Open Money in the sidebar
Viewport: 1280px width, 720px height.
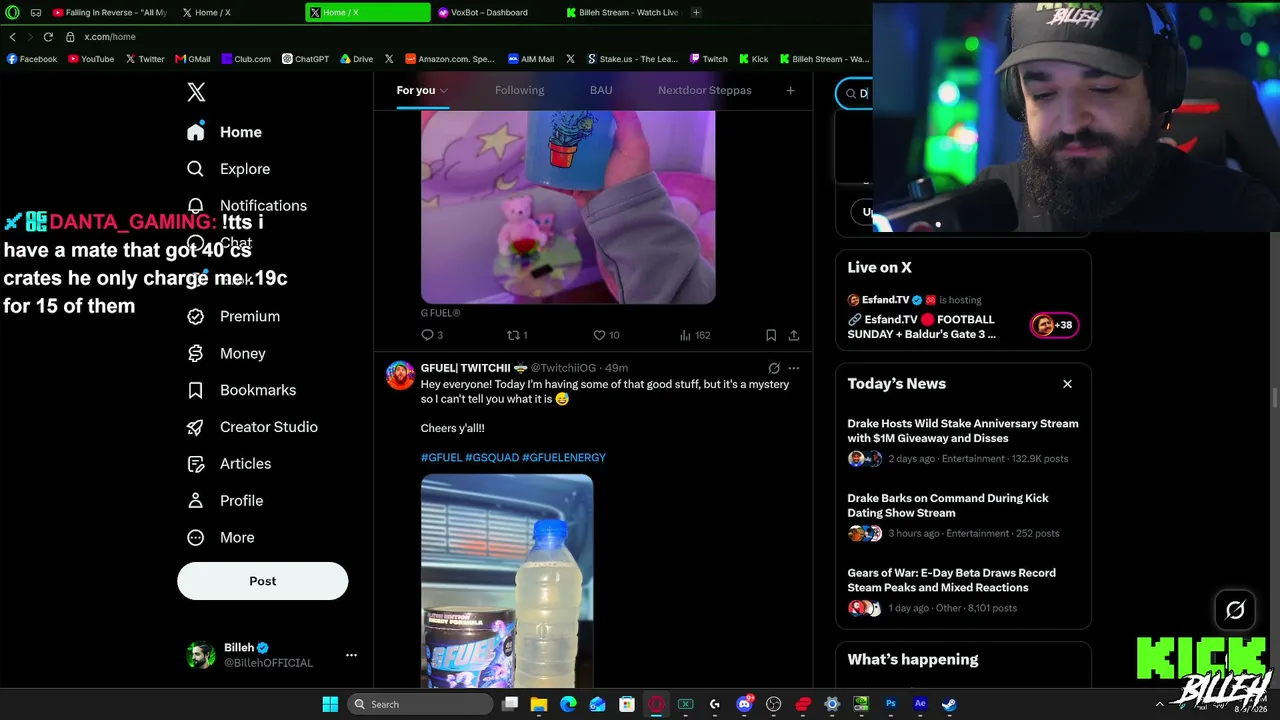[227, 353]
